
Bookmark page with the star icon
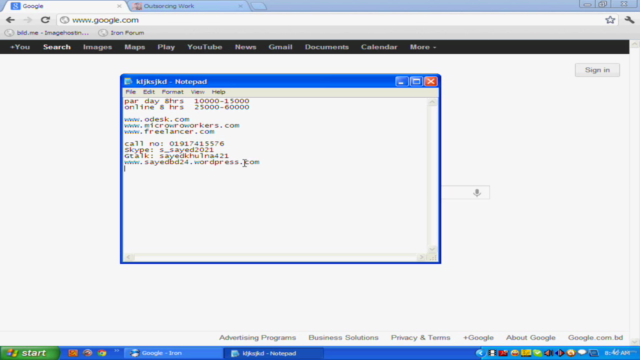click(x=610, y=20)
